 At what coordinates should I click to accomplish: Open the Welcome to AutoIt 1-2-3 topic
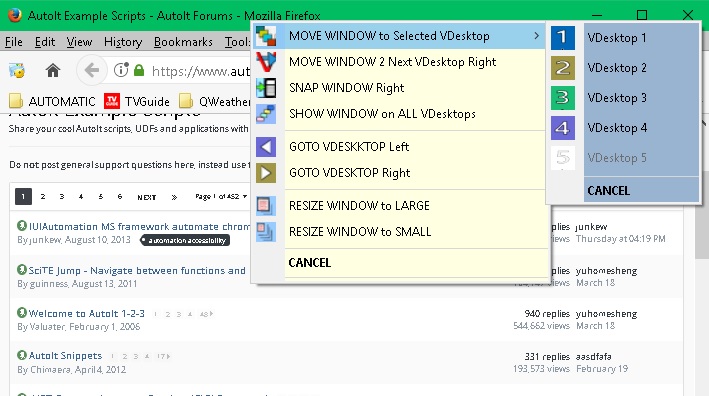[x=87, y=313]
